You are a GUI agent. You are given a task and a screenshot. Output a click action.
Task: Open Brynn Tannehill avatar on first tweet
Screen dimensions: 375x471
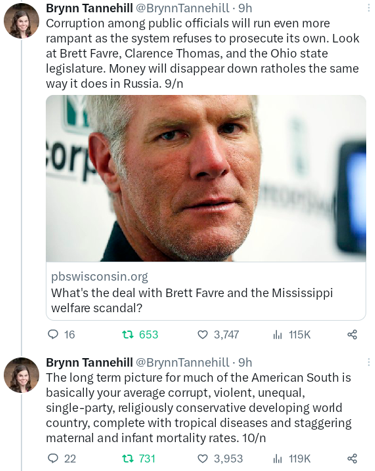click(x=21, y=21)
